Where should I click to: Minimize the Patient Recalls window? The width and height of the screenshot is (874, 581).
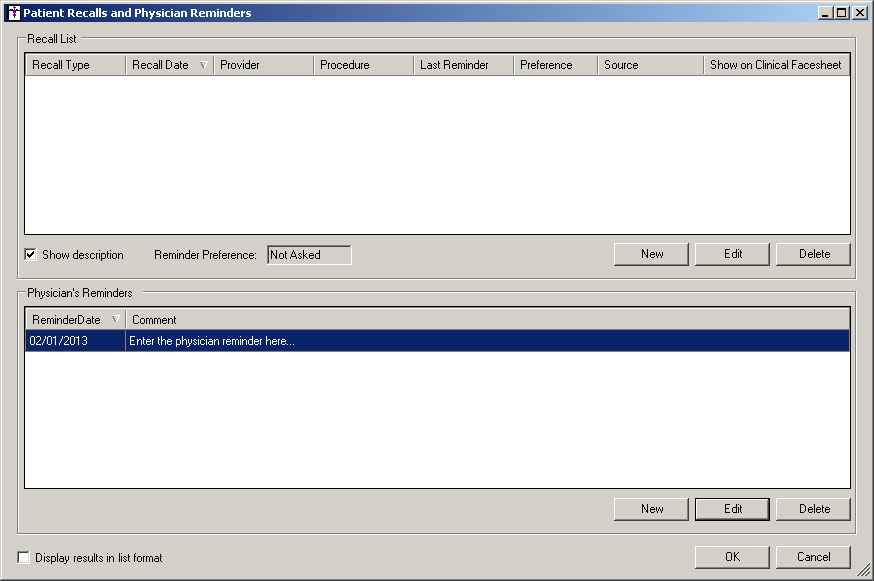825,13
